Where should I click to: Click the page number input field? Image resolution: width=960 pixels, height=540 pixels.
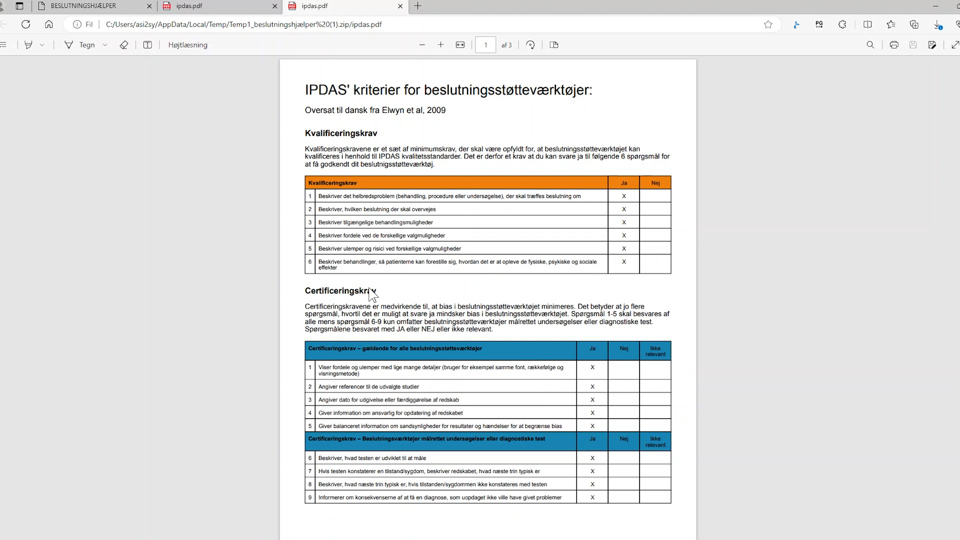pyautogui.click(x=485, y=45)
